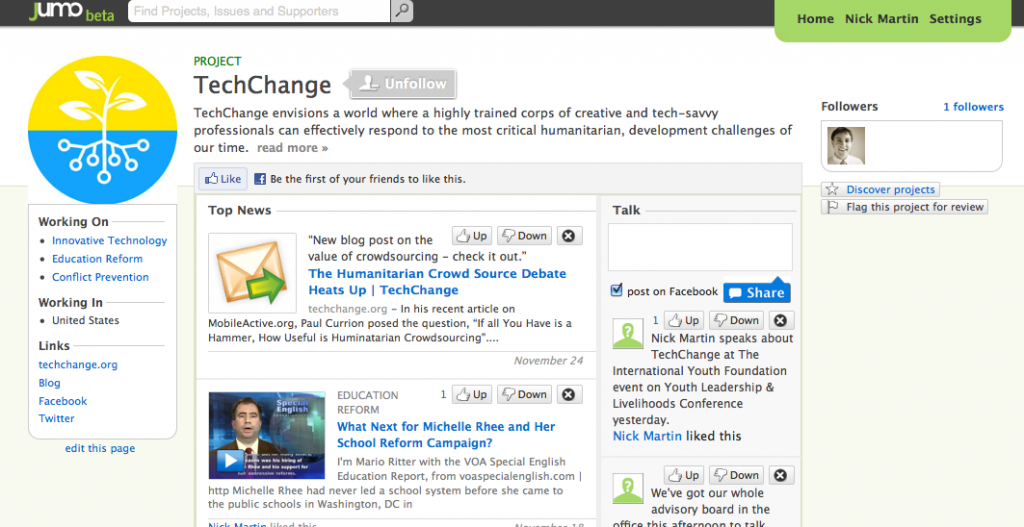Viewport: 1024px width, 527px height.
Task: Open Innovative Technology issue link
Action: [110, 240]
